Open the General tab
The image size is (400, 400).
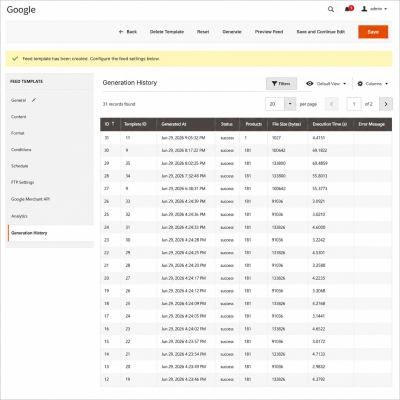(19, 100)
